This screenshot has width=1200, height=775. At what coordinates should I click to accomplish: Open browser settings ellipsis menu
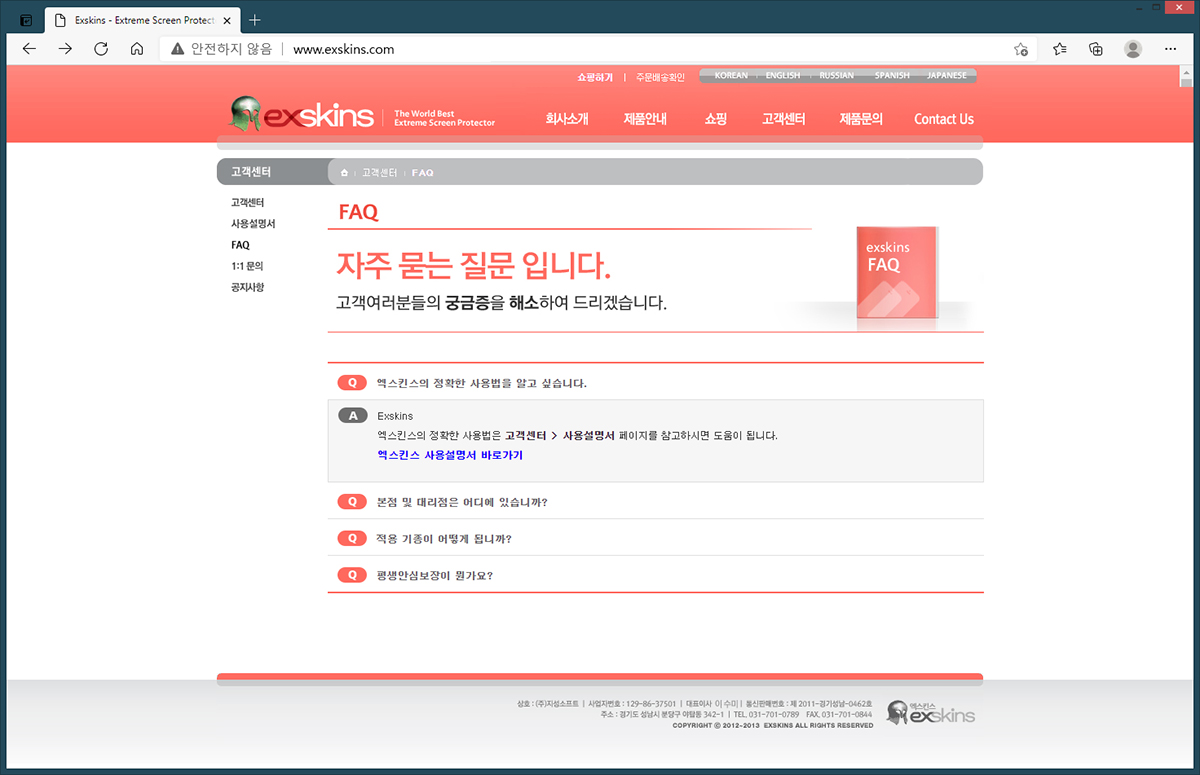(x=1171, y=49)
